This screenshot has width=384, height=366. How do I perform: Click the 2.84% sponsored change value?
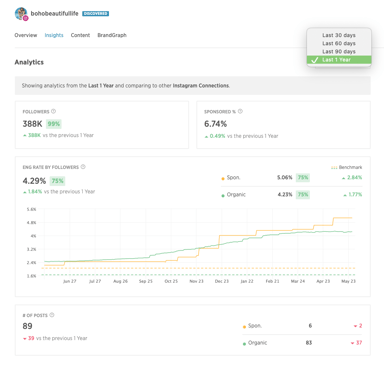click(354, 178)
